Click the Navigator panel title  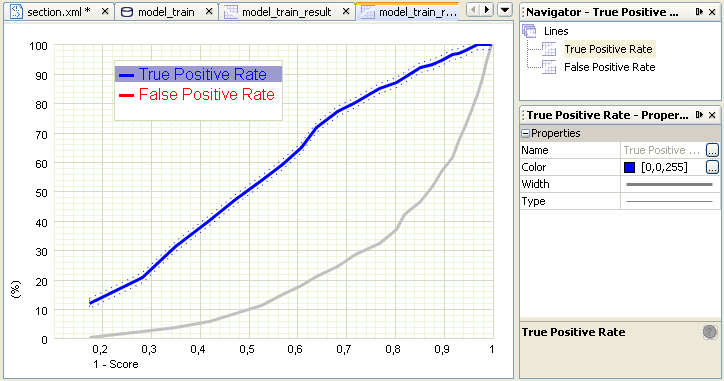coord(602,12)
